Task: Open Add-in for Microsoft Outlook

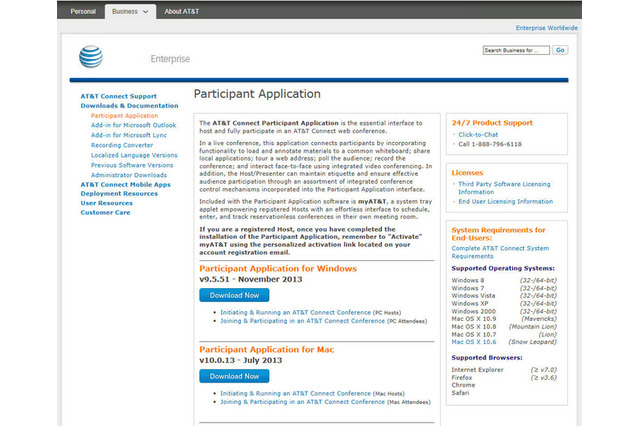Action: [133, 125]
